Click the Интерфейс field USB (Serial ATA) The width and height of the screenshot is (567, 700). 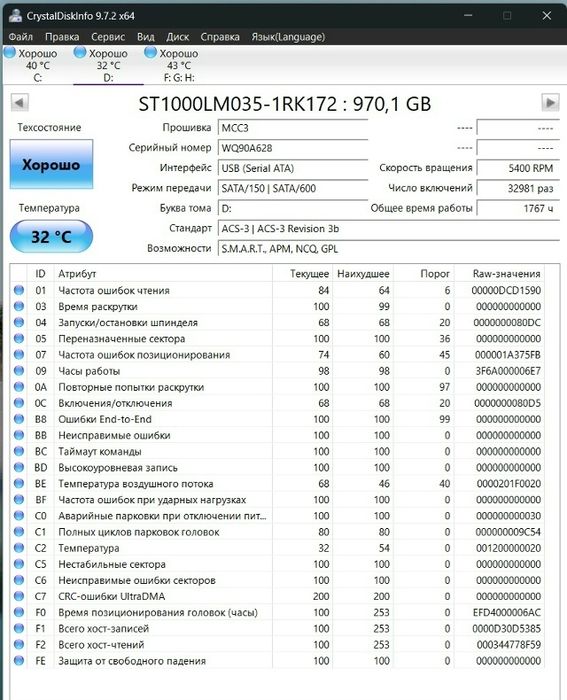[x=293, y=168]
